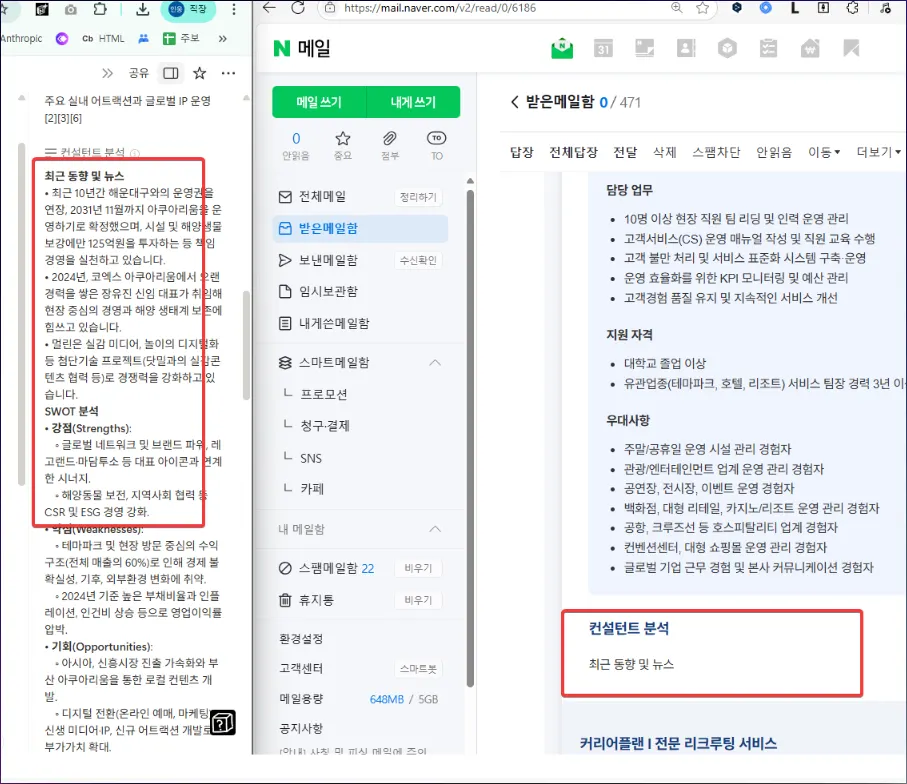
Task: Go back in browser navigation
Action: pyautogui.click(x=269, y=8)
